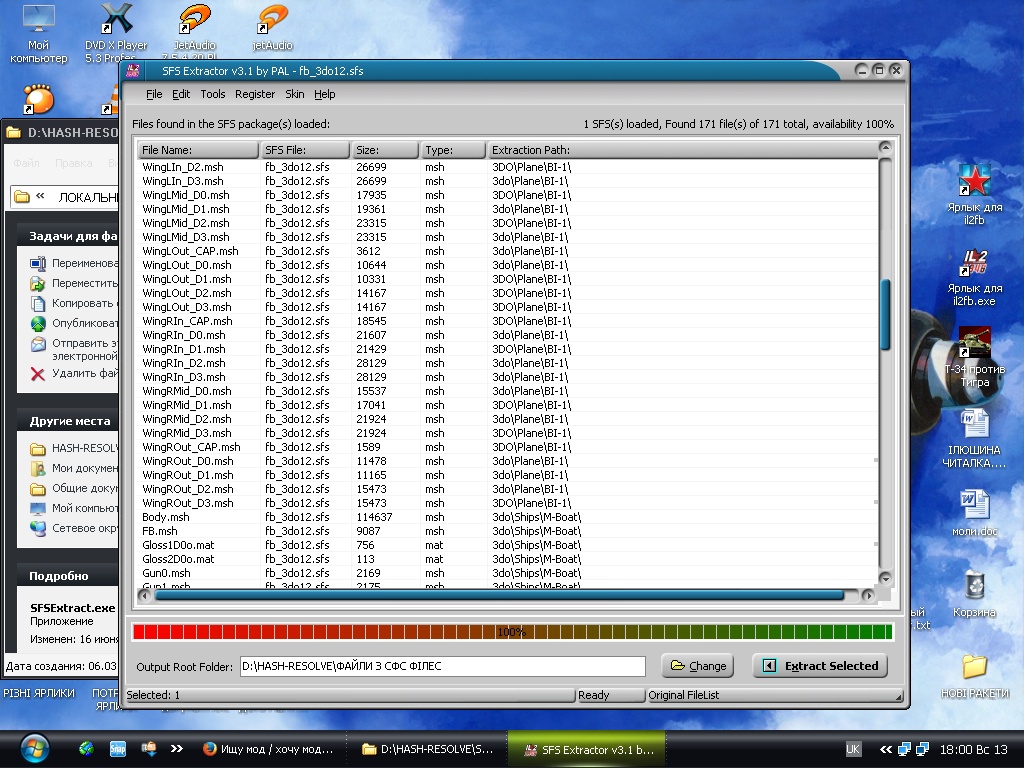Open the Help menu
This screenshot has width=1024, height=768.
click(x=325, y=94)
